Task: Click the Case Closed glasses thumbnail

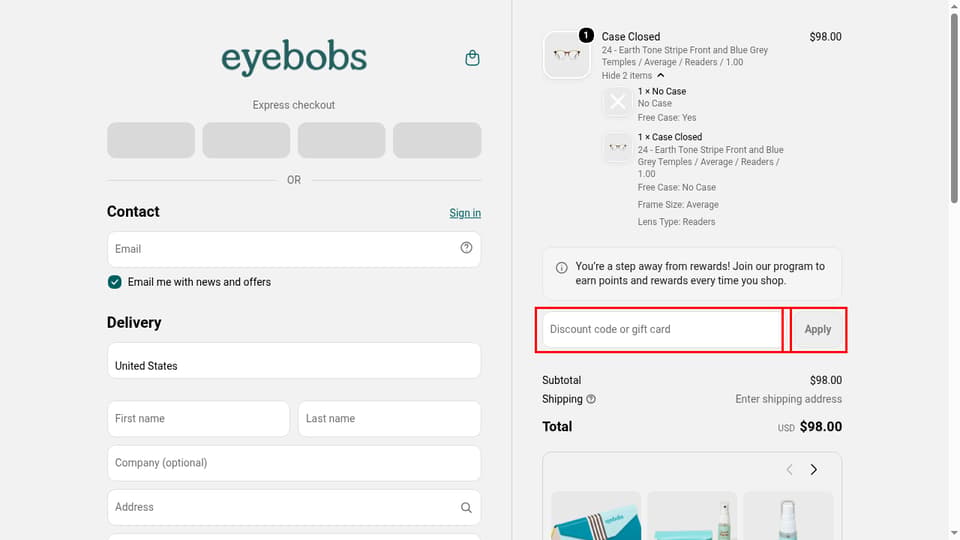Action: [566, 55]
